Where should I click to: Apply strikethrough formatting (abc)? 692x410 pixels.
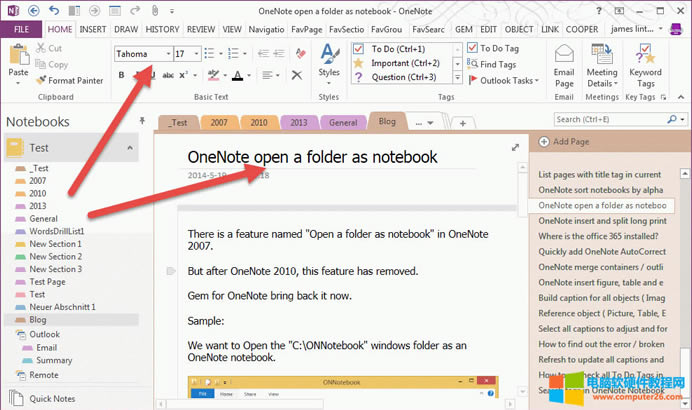168,75
